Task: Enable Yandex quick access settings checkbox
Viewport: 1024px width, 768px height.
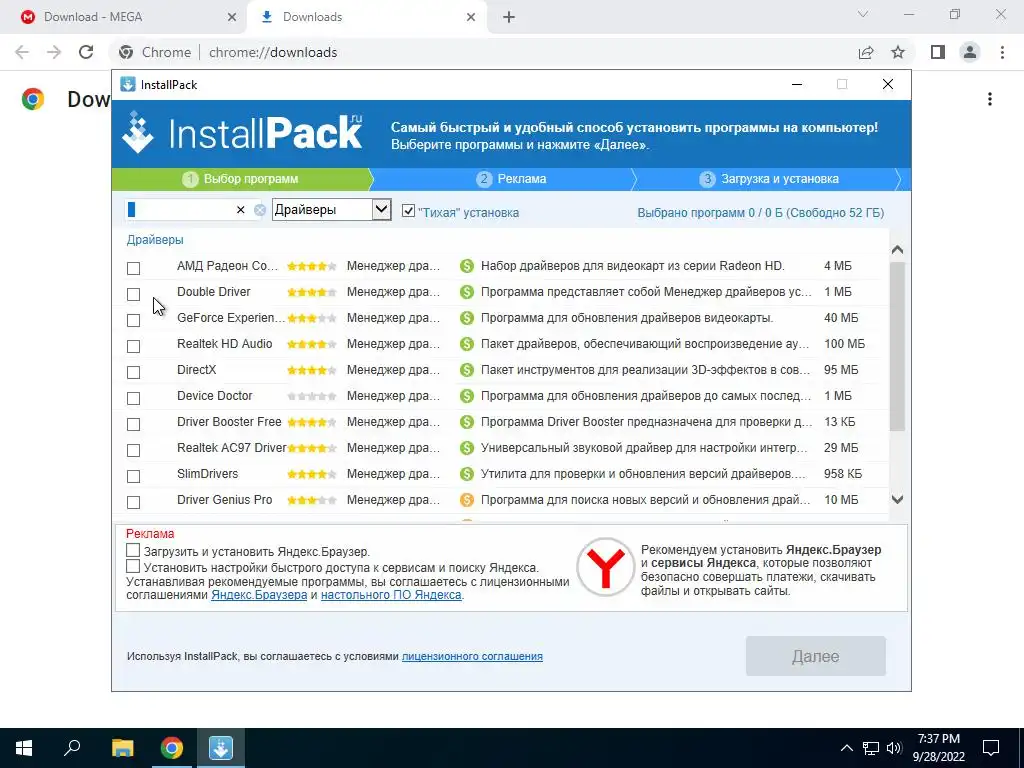Action: [x=133, y=566]
